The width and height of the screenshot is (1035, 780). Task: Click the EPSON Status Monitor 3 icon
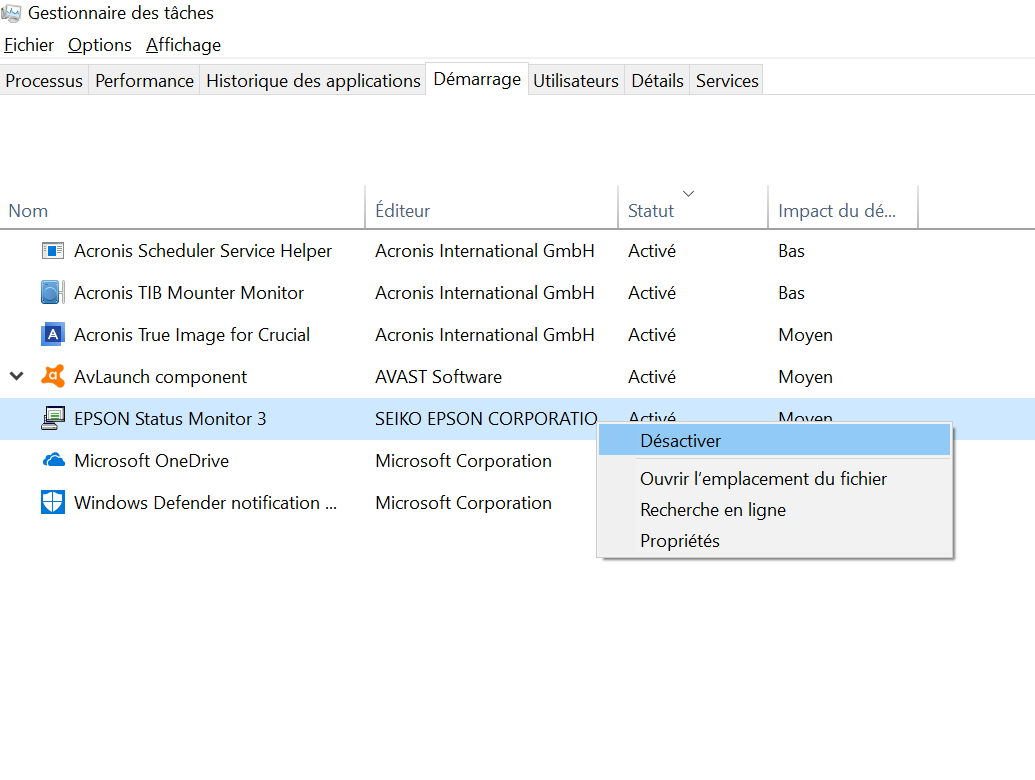coord(52,419)
